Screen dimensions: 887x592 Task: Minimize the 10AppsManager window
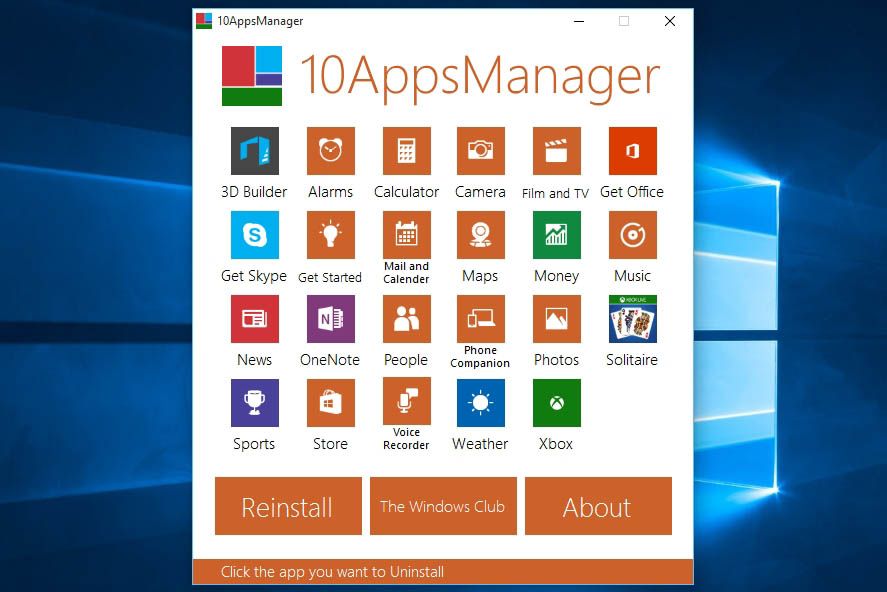point(579,21)
